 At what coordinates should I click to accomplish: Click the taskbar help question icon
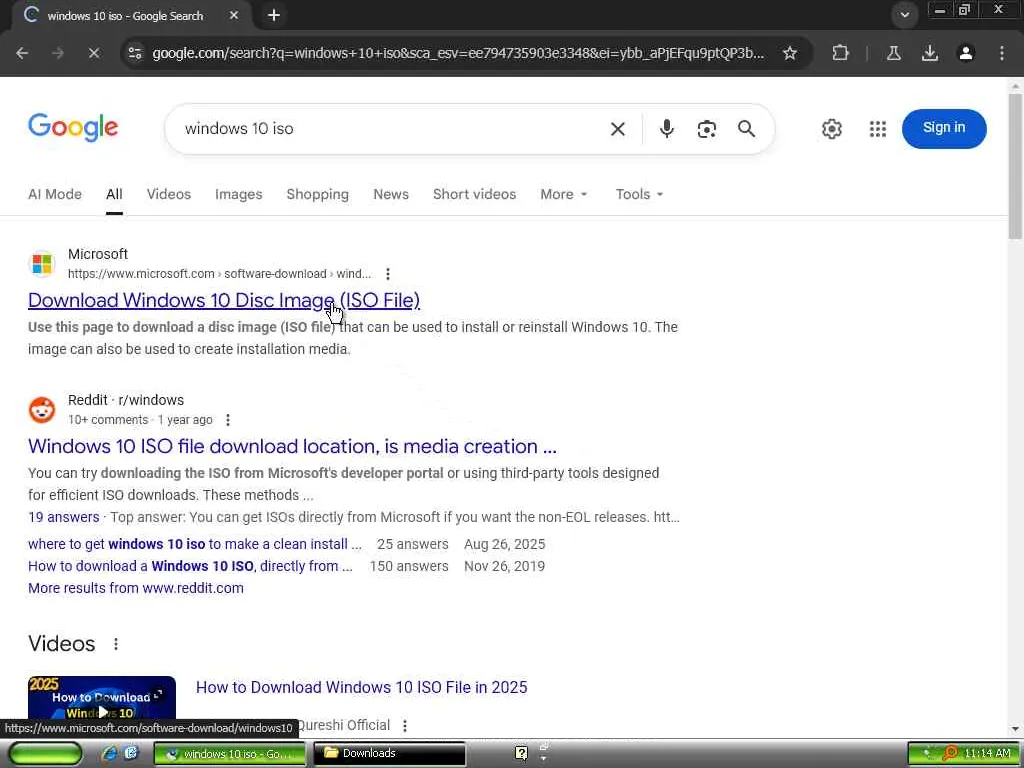(521, 754)
